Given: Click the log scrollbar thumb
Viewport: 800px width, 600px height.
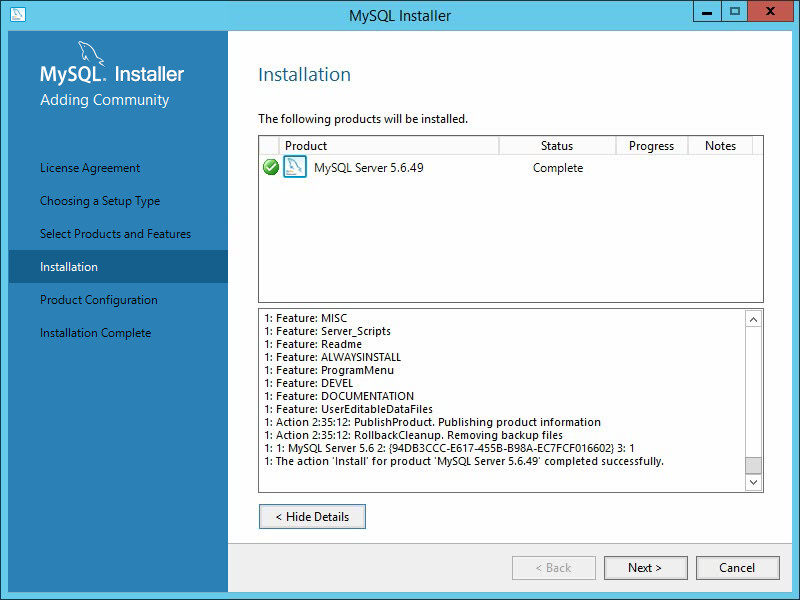Looking at the screenshot, I should point(753,465).
